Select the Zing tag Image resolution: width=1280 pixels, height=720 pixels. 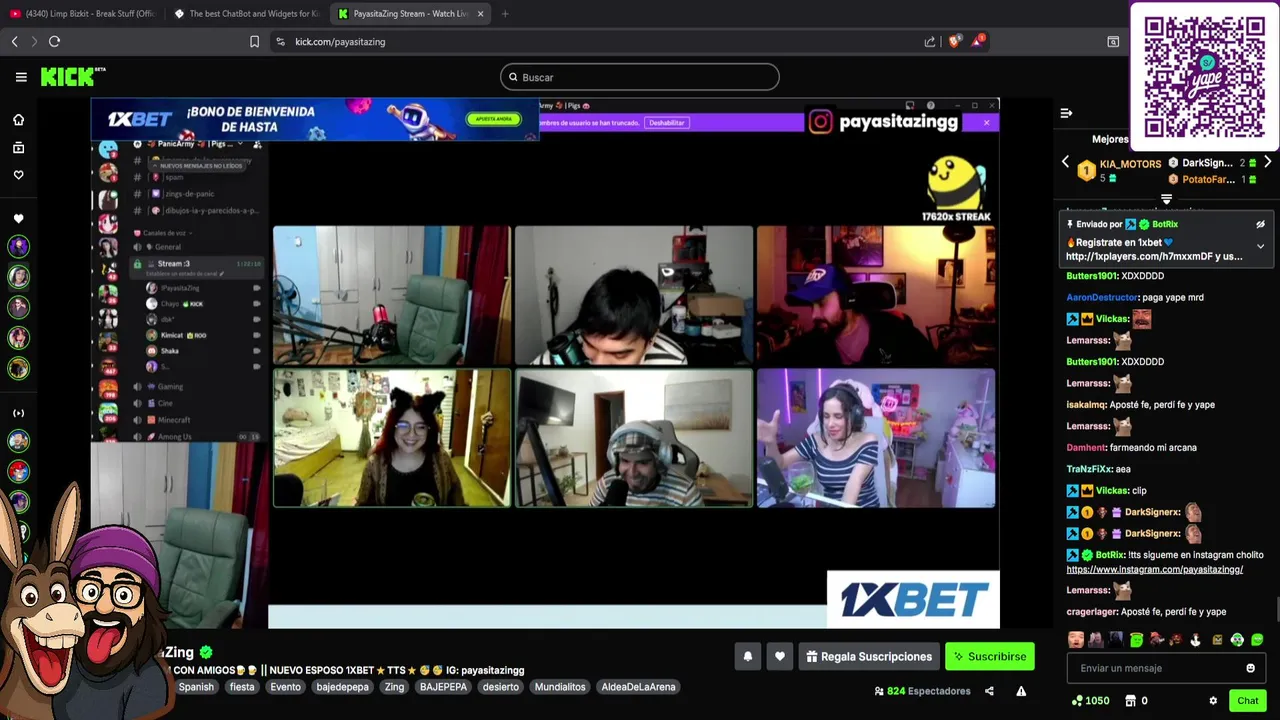394,687
